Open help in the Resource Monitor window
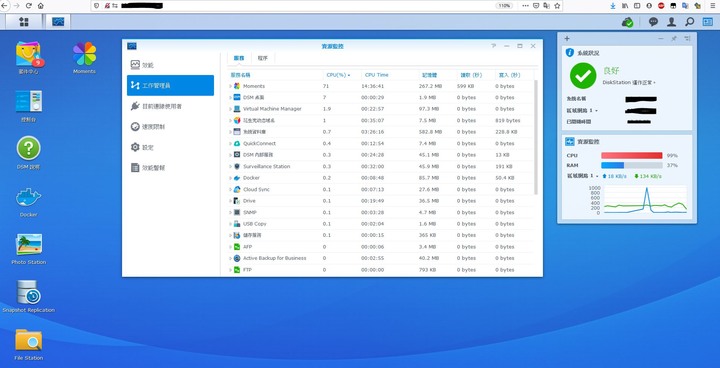The image size is (720, 368). tap(494, 46)
